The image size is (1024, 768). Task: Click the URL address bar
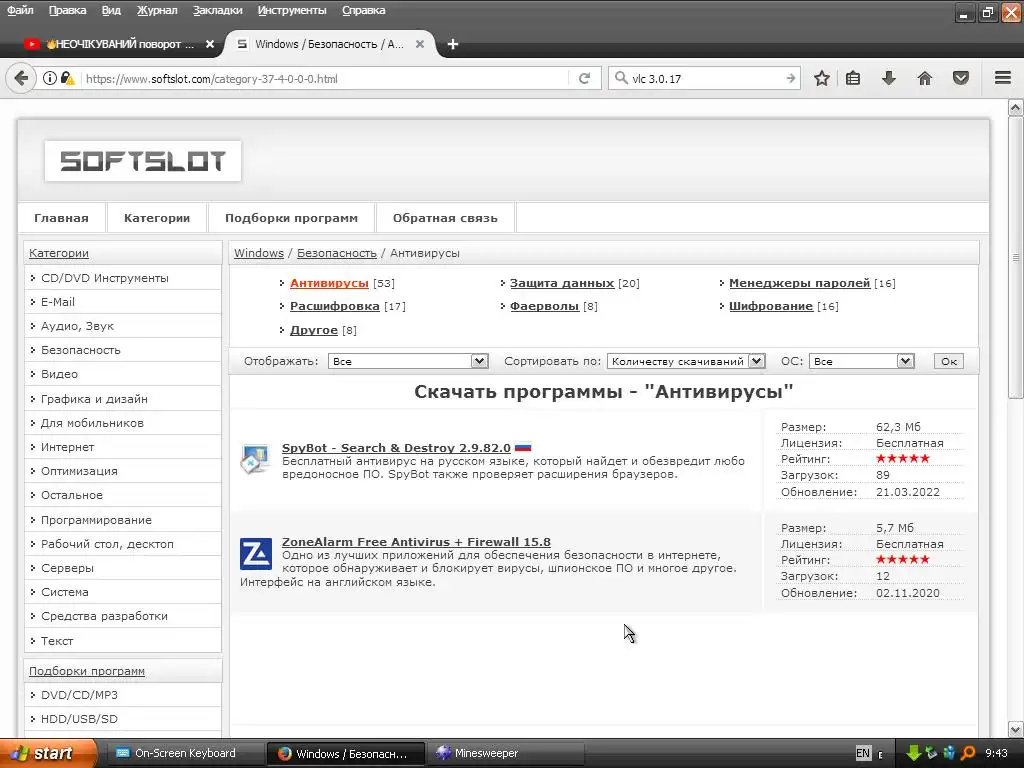[x=325, y=79]
